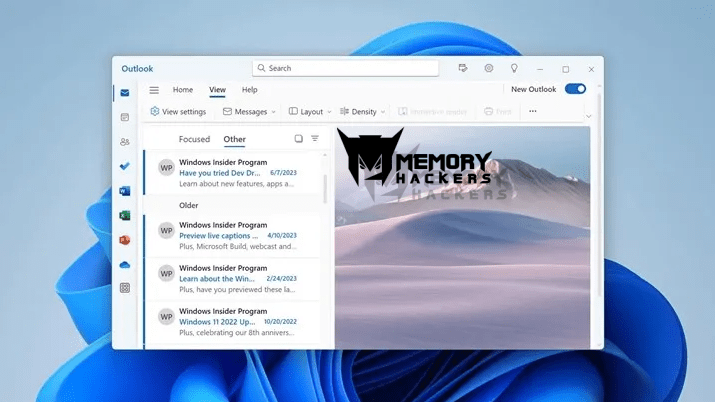Open email Have you tried Dev Dr...
Image resolution: width=715 pixels, height=402 pixels.
pos(233,173)
